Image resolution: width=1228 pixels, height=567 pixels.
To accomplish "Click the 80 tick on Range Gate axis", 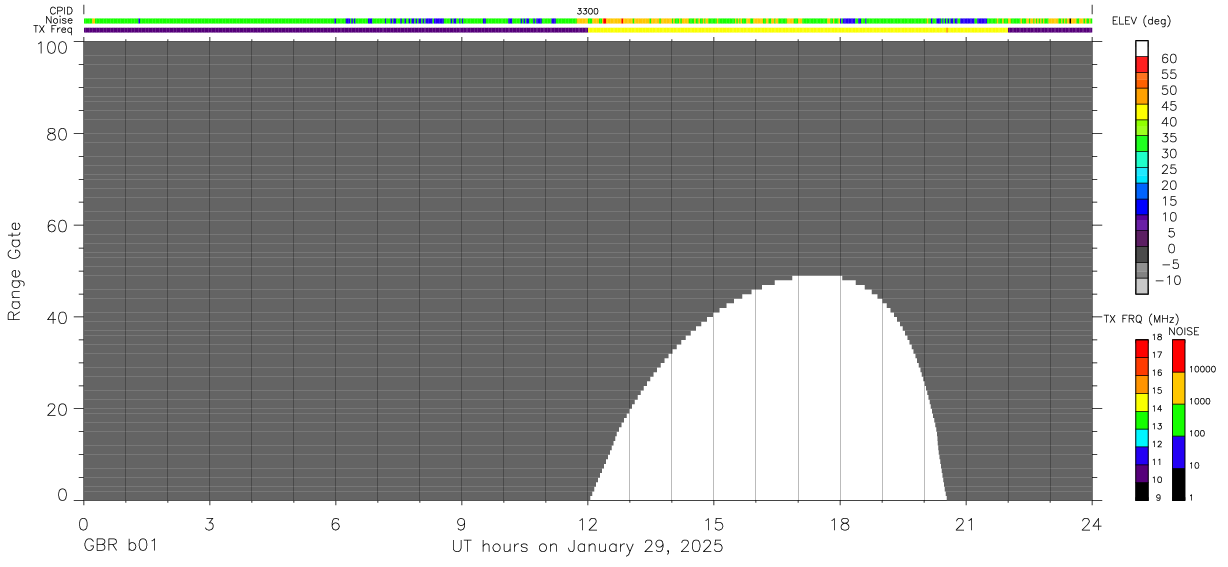I will point(57,134).
